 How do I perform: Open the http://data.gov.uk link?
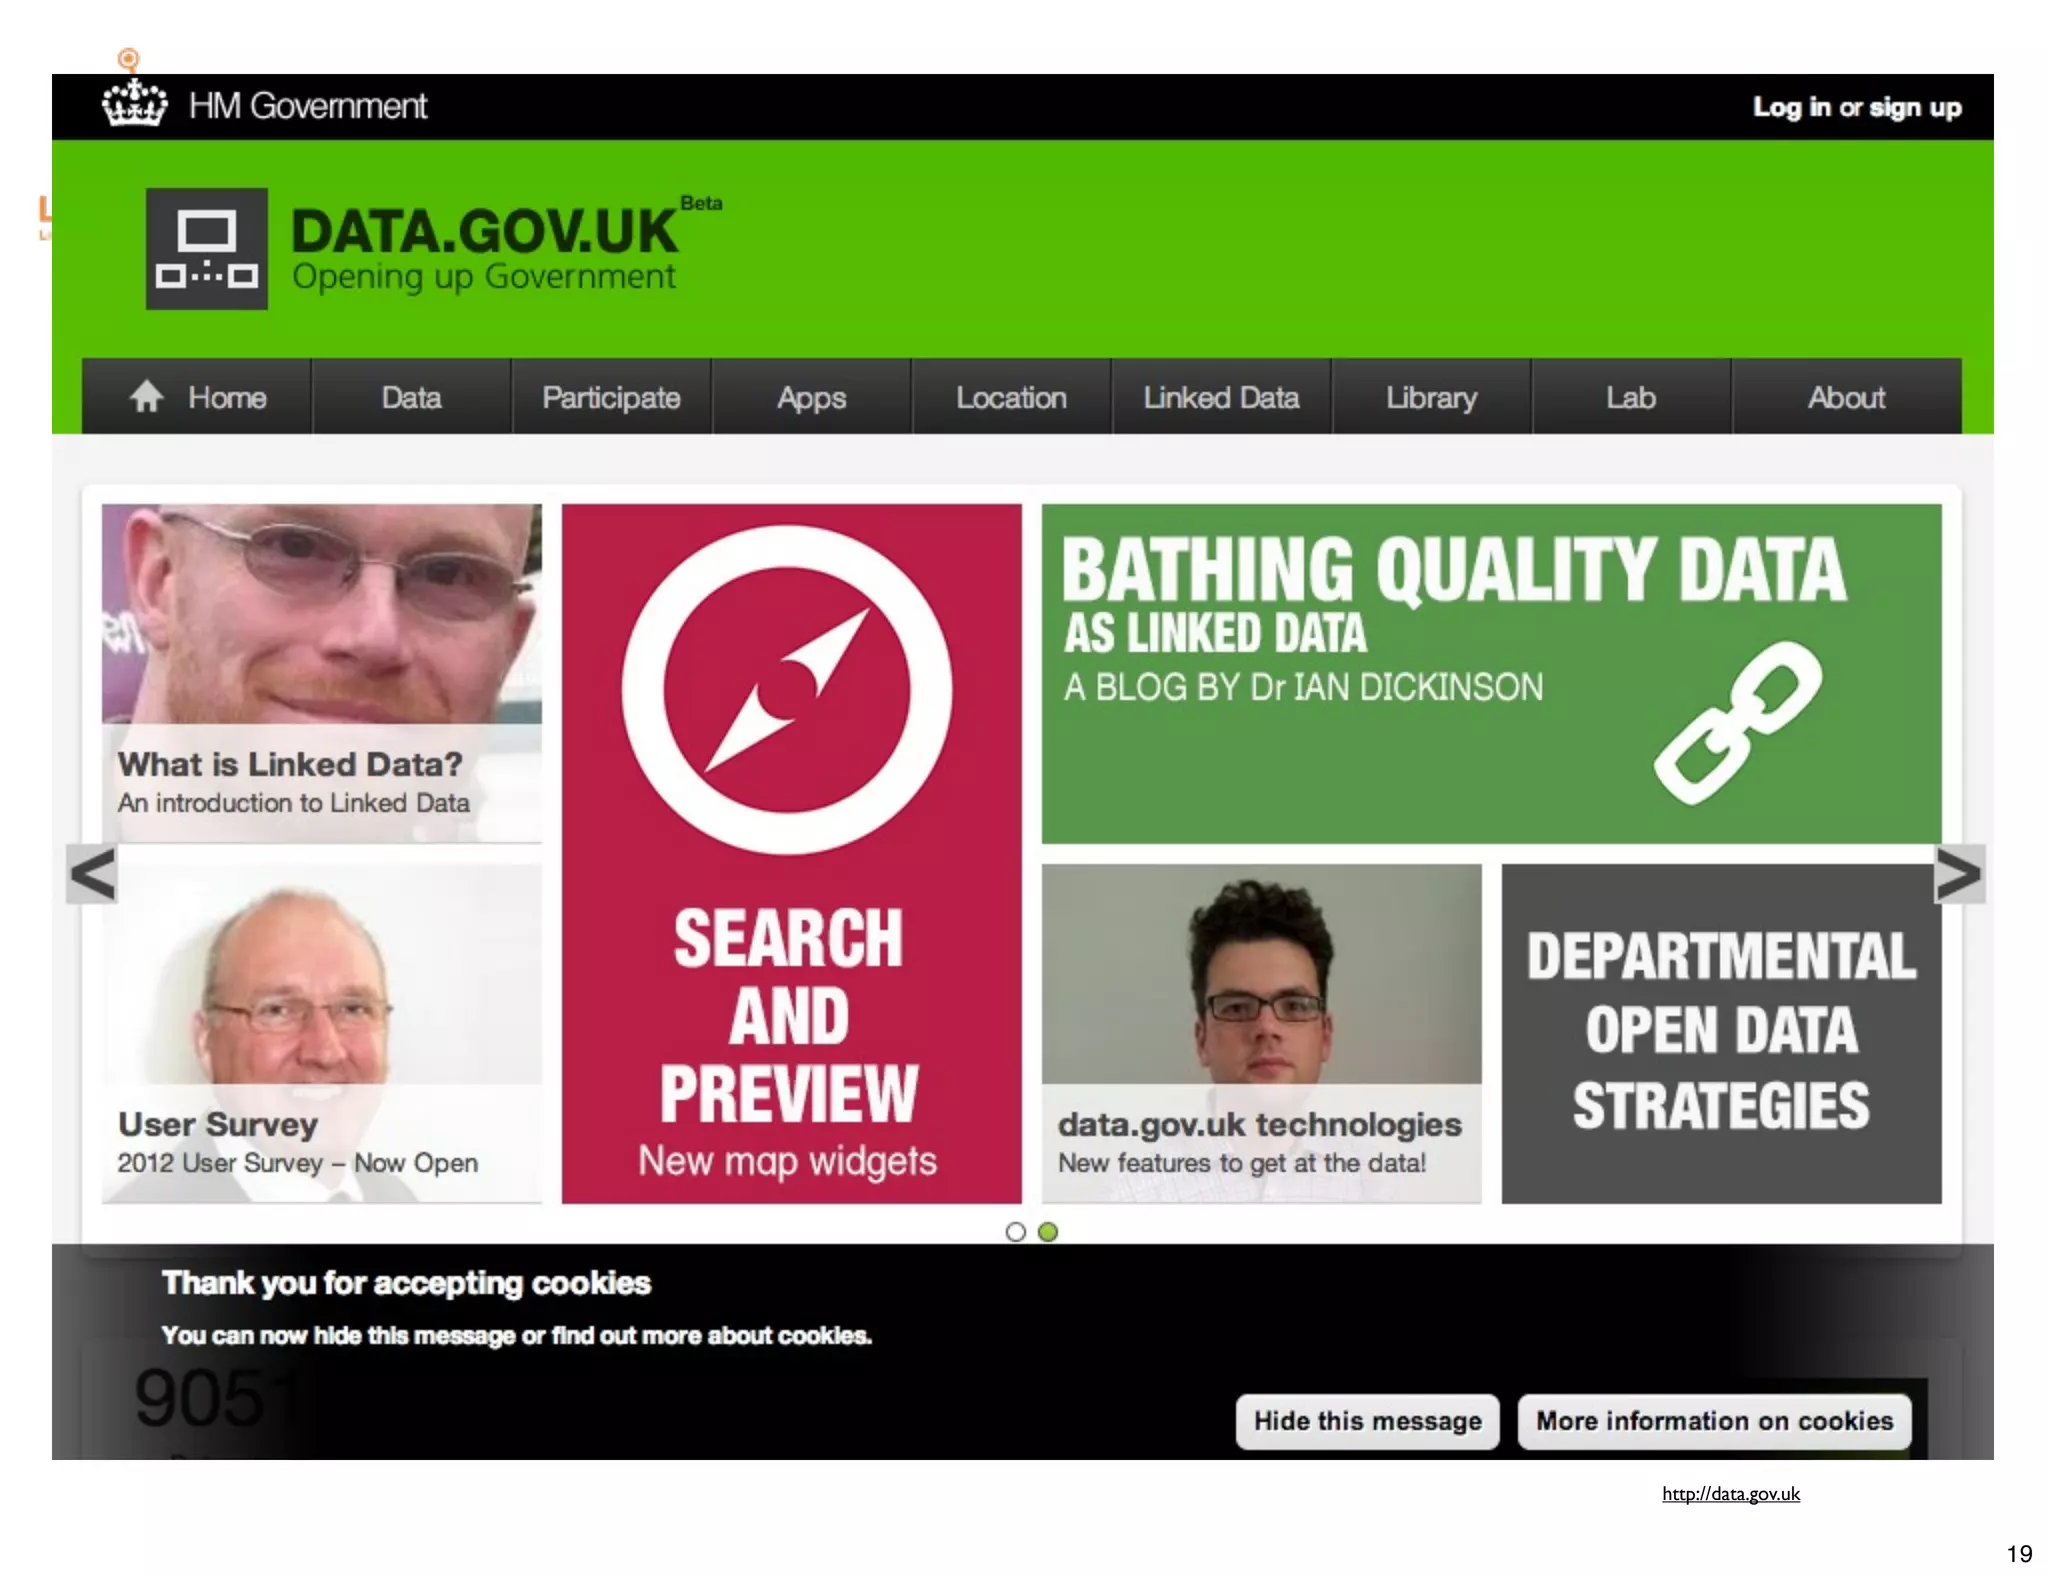tap(1730, 1494)
